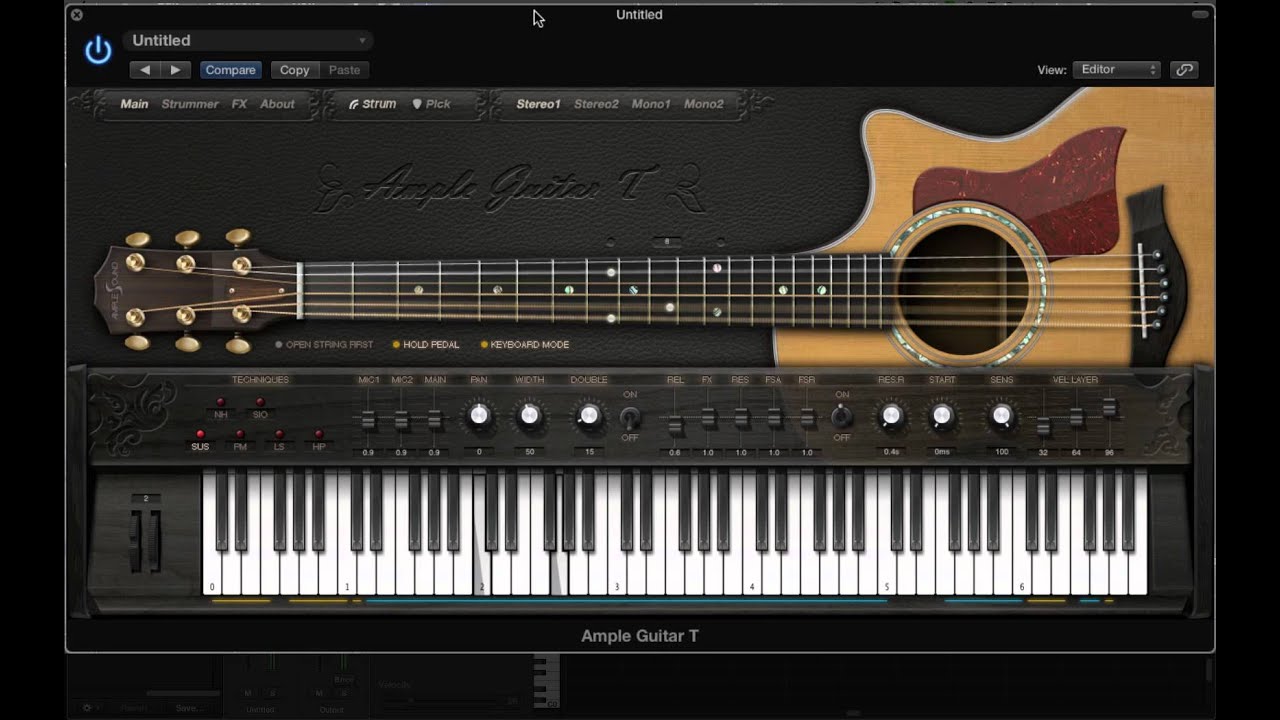Click velocity layer fader labeled 96
The image size is (1280, 720).
coord(1109,408)
